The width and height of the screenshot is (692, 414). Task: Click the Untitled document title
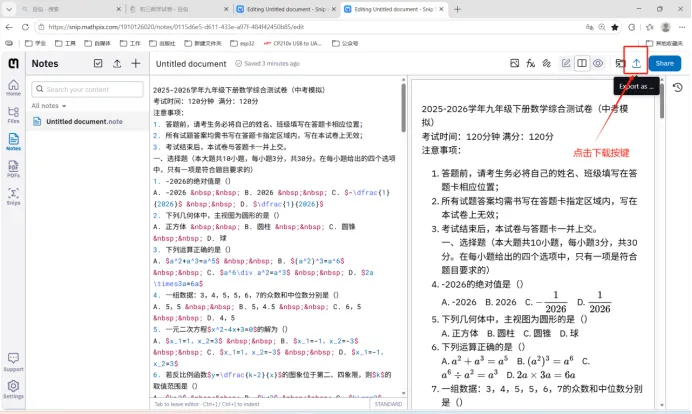(191, 64)
